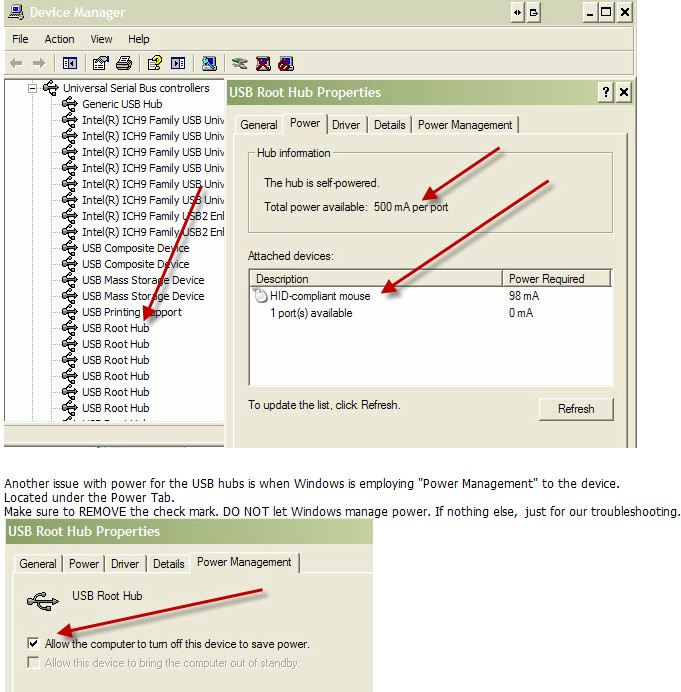Collapse the Universal Serial Bus controllers node

[32, 88]
